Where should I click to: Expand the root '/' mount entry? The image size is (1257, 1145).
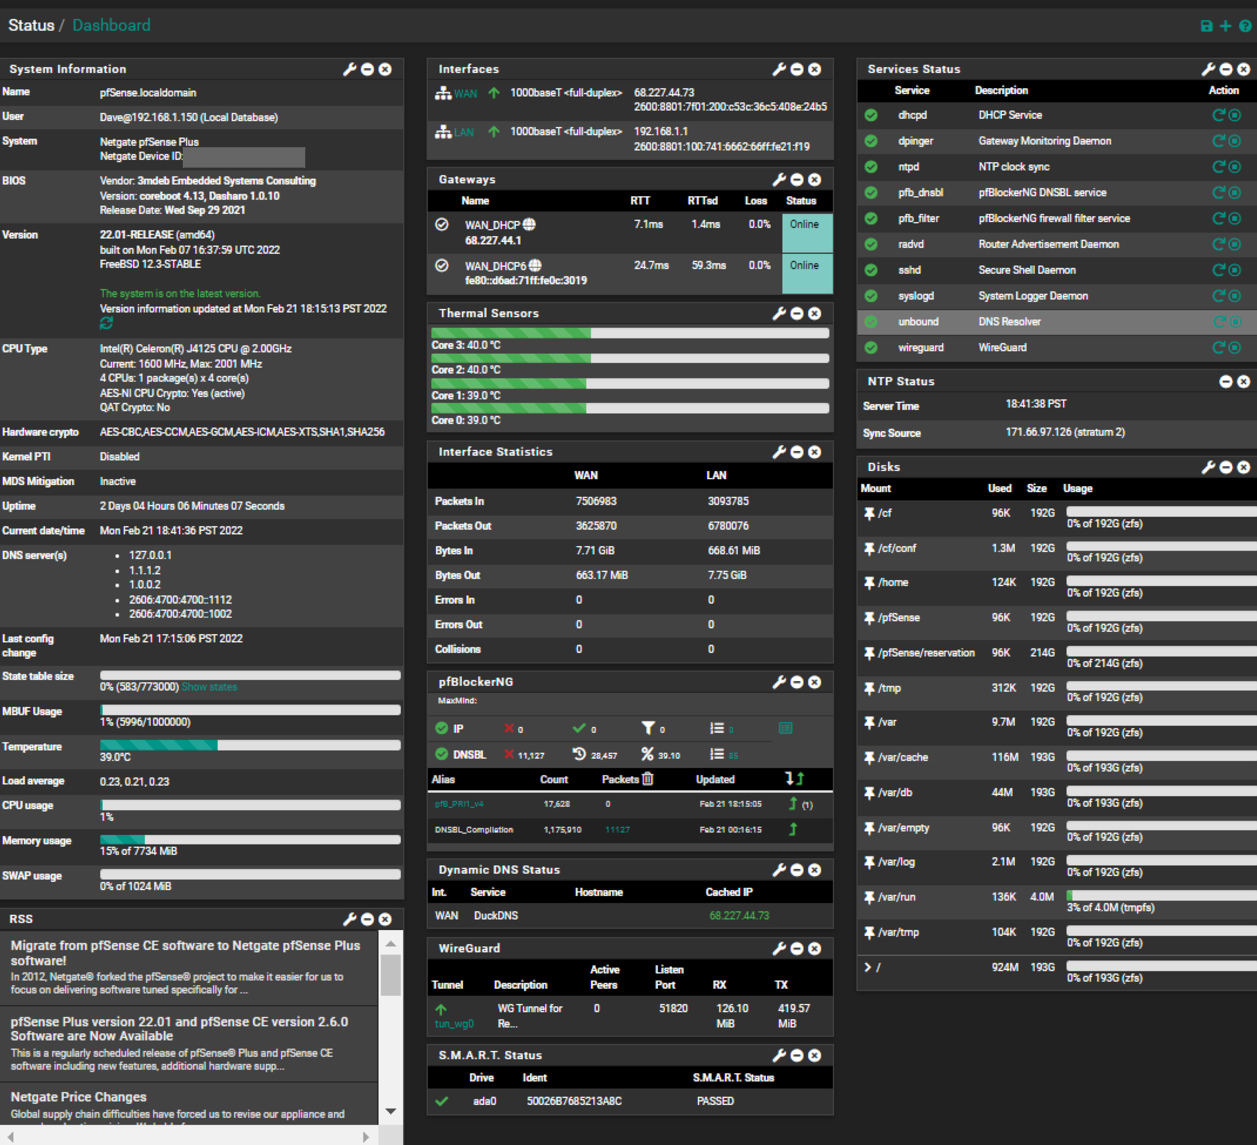[x=867, y=967]
